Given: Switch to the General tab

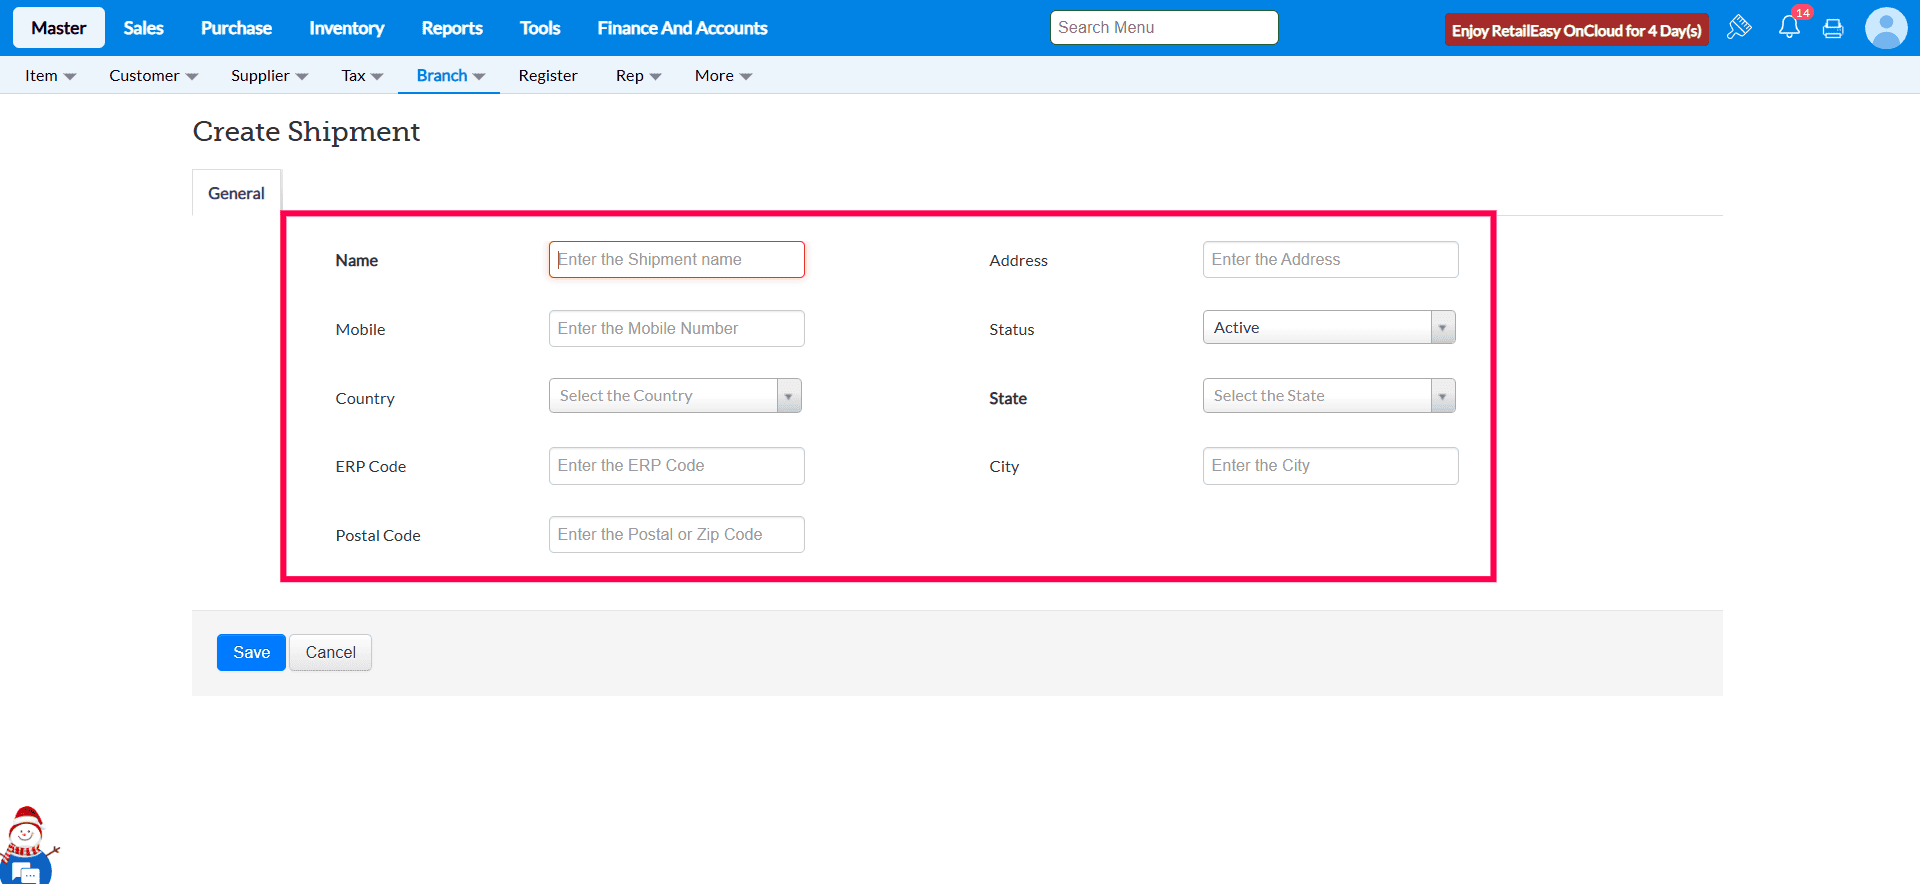Looking at the screenshot, I should click(236, 193).
